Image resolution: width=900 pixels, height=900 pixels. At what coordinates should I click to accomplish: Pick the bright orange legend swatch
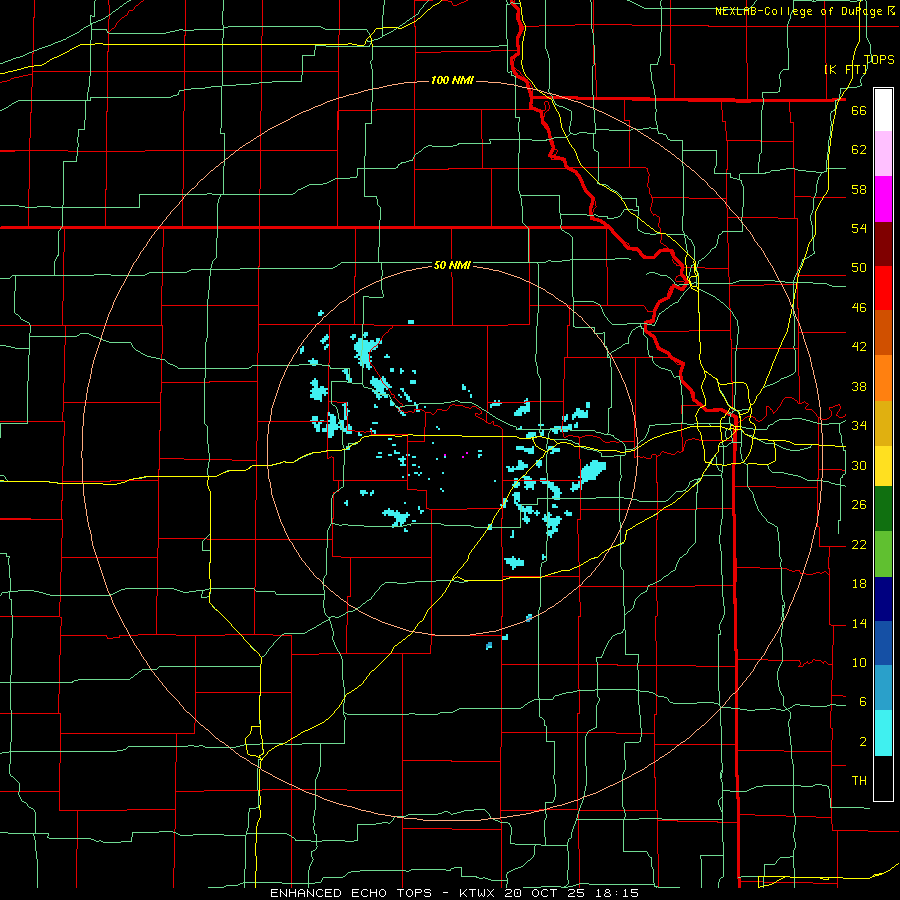point(883,378)
